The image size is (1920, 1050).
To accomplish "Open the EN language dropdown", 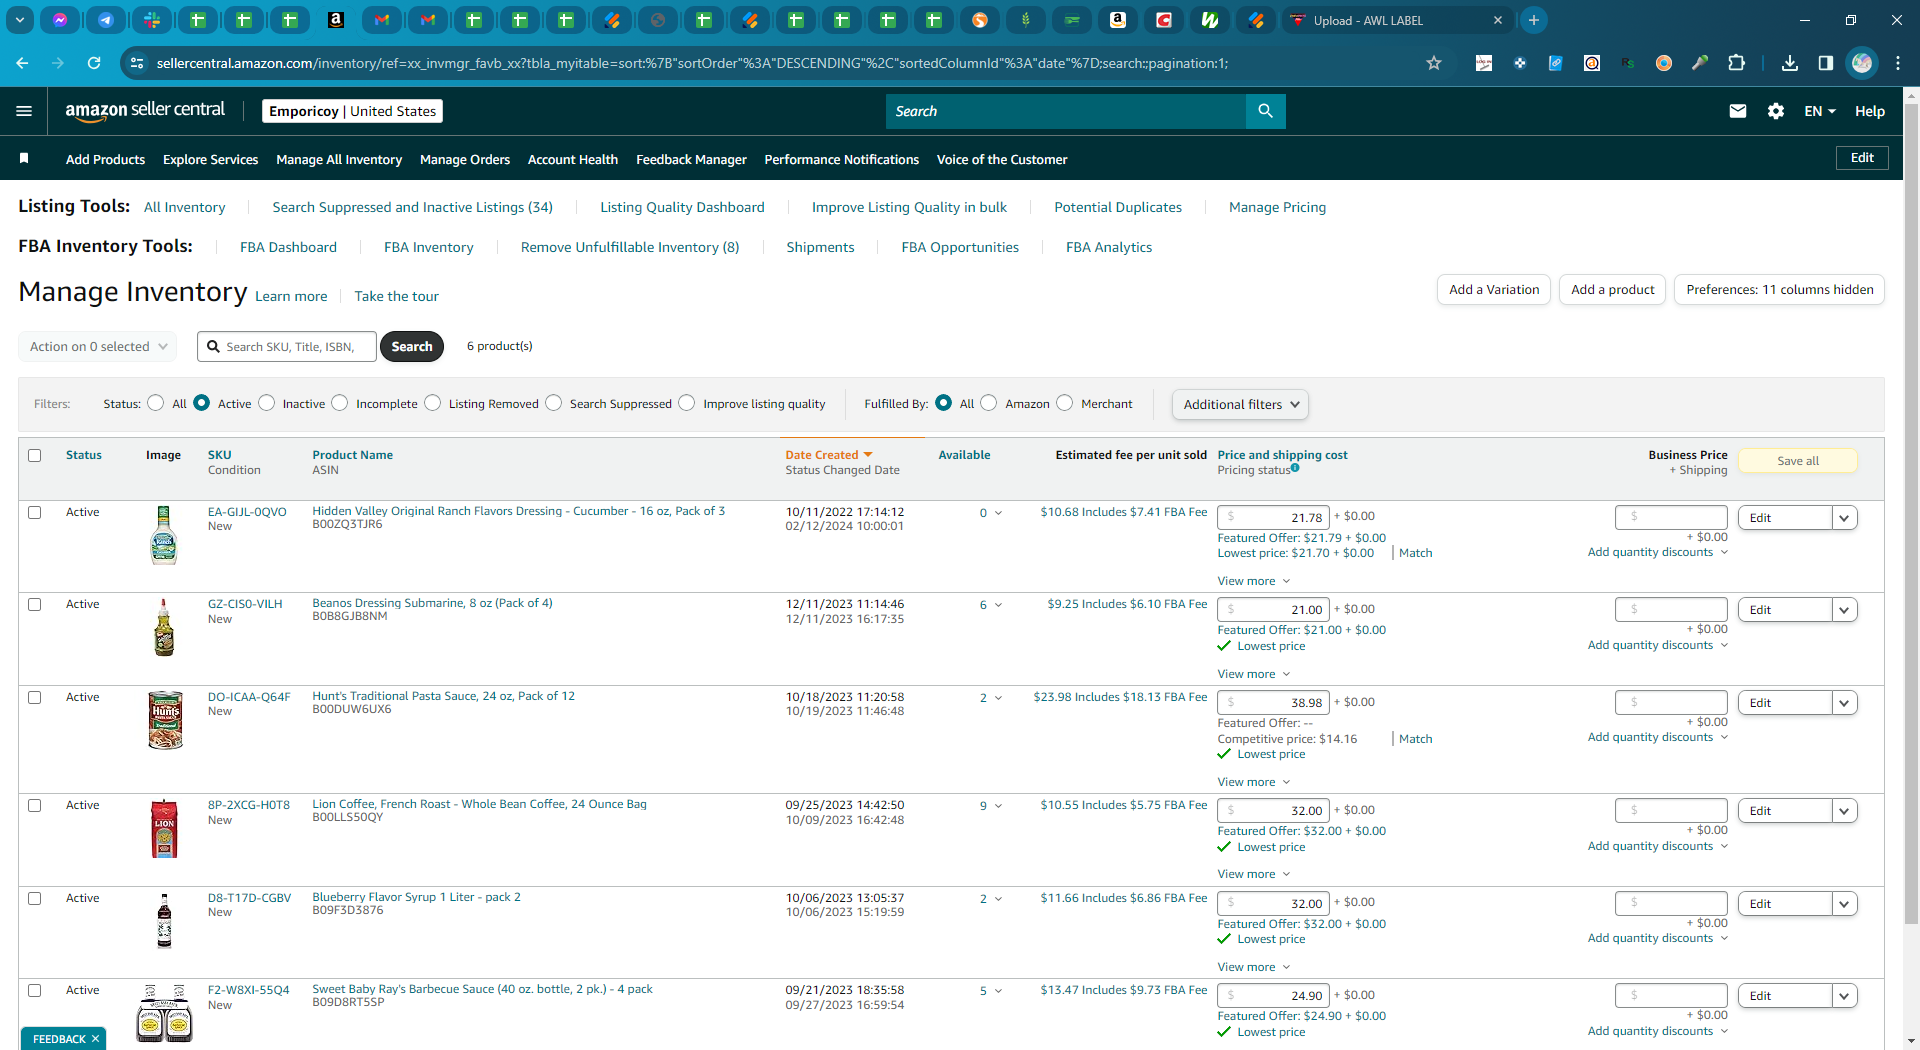I will point(1820,111).
